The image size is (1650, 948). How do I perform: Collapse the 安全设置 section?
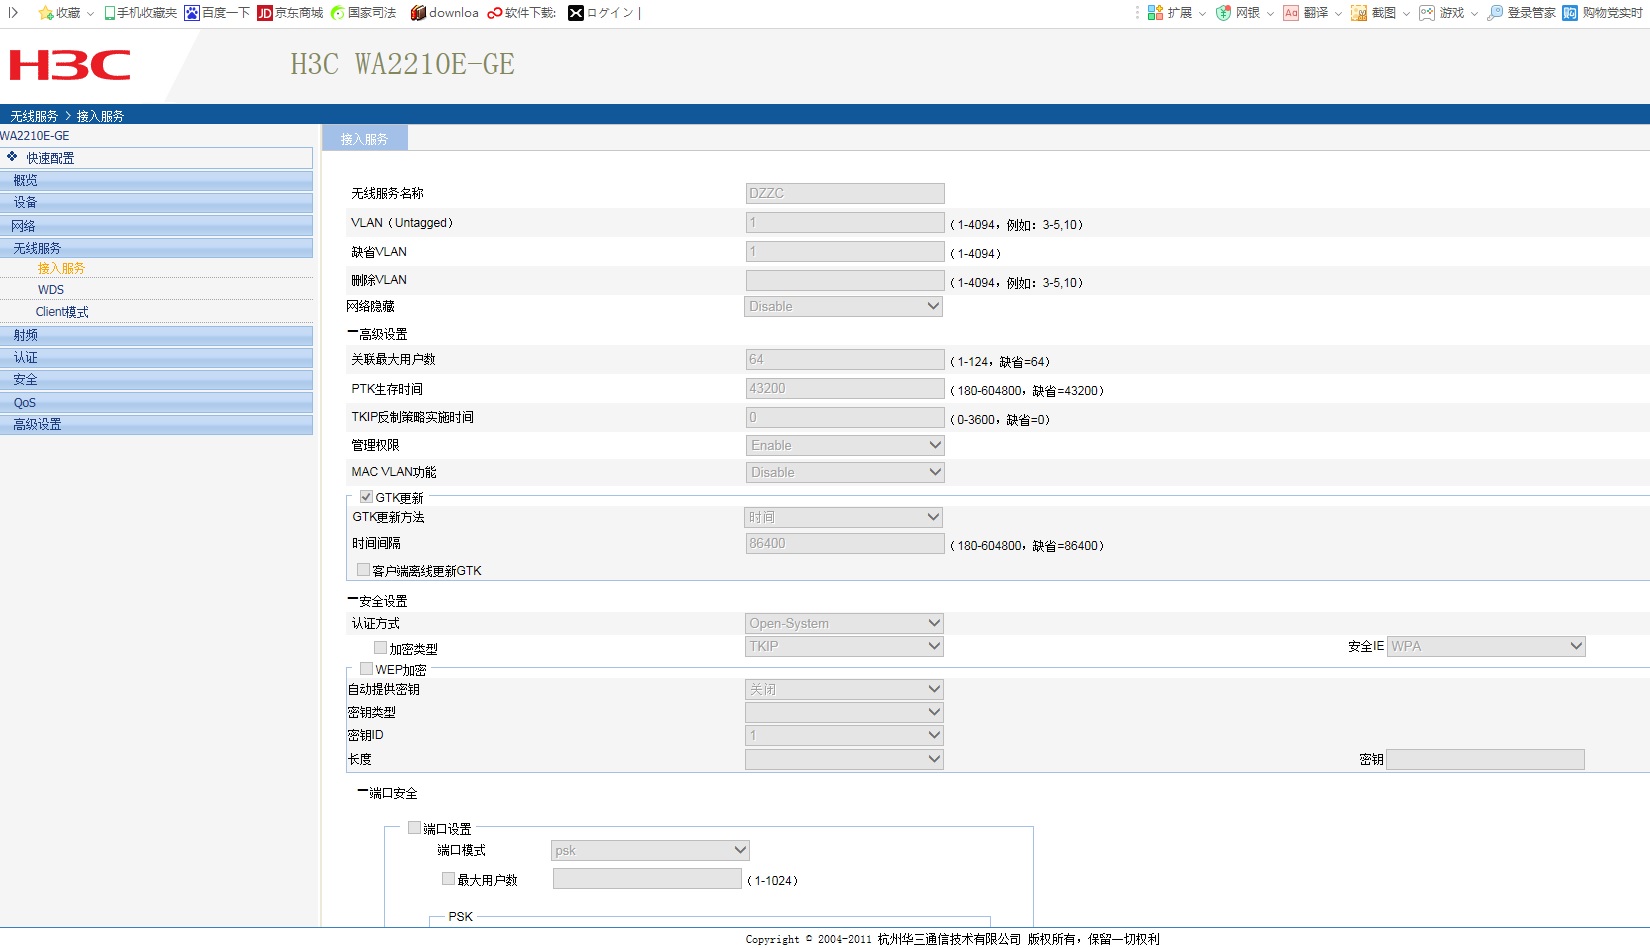(x=352, y=600)
